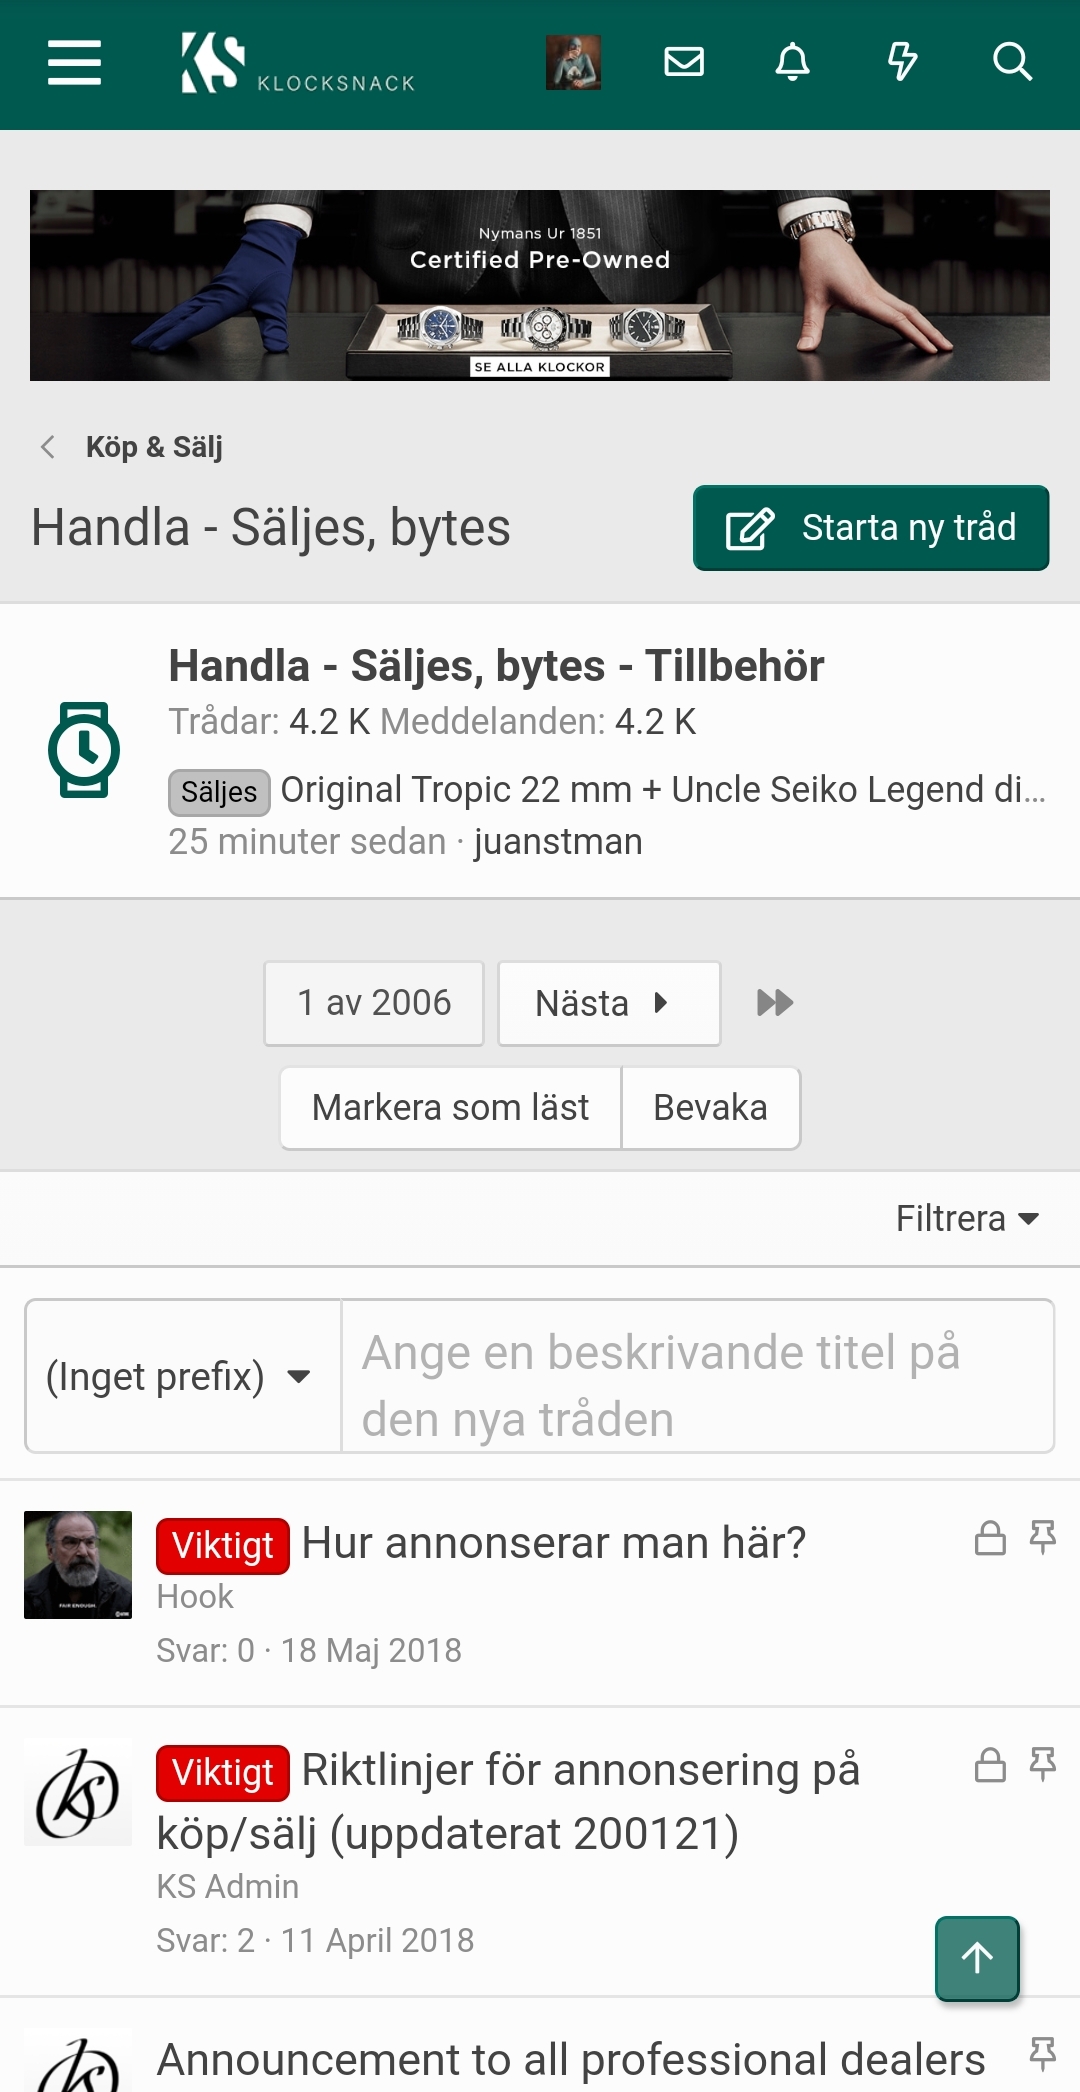Select Markera som läst
The width and height of the screenshot is (1080, 2092).
tap(451, 1108)
